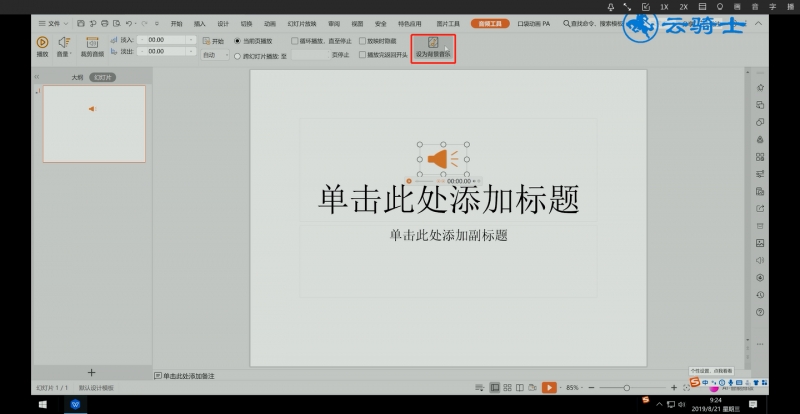Click the print icon in quick toolbar
Viewport: 800px width, 414px height.
(x=105, y=23)
